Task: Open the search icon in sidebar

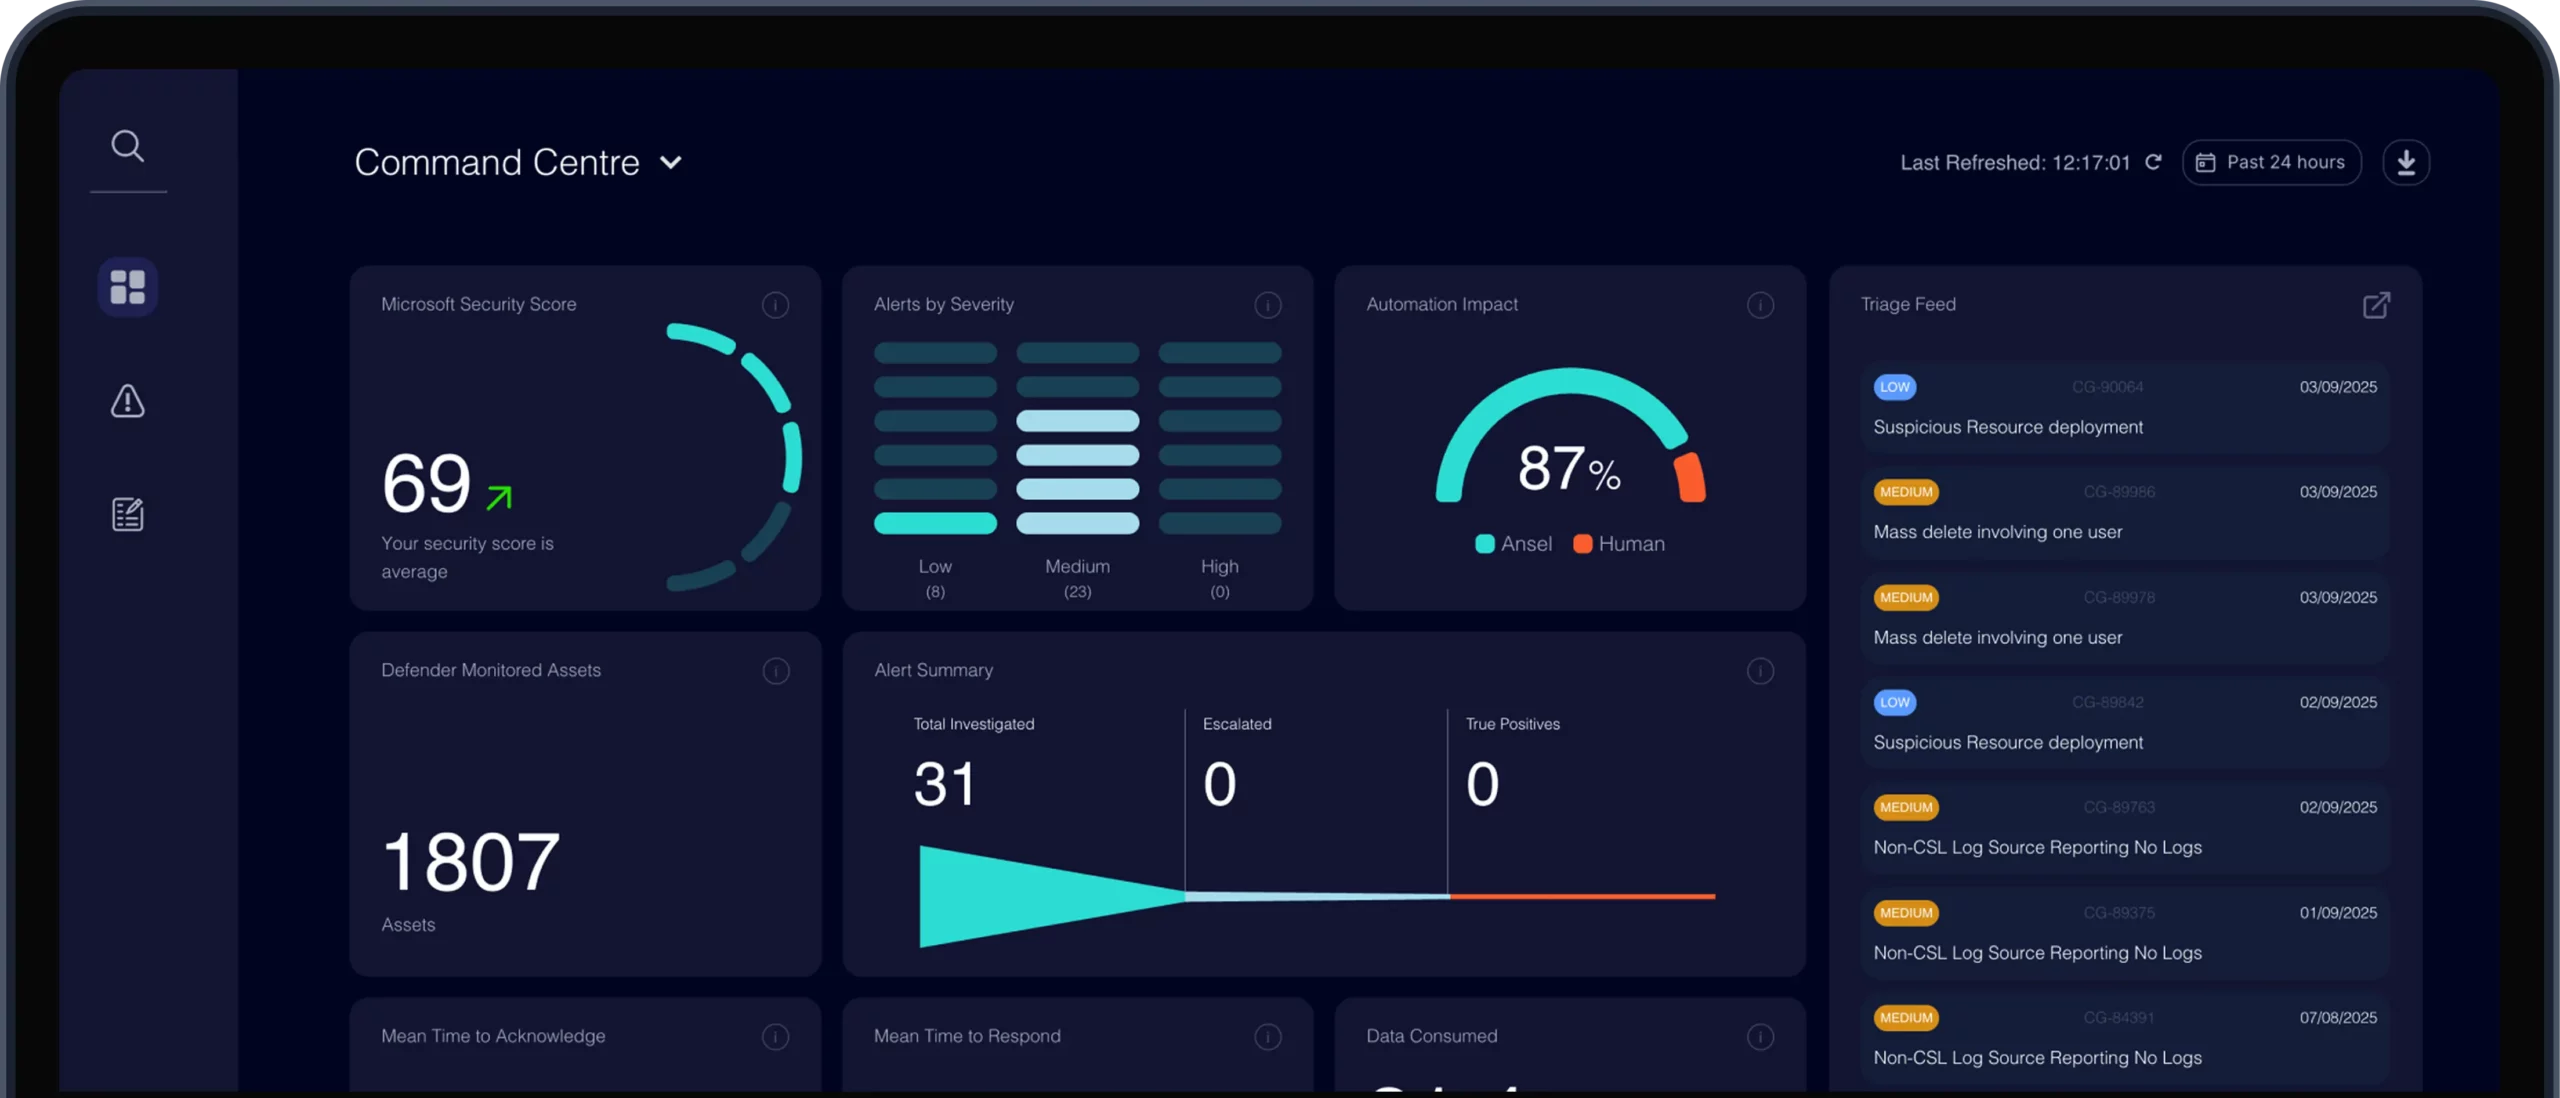Action: click(128, 146)
